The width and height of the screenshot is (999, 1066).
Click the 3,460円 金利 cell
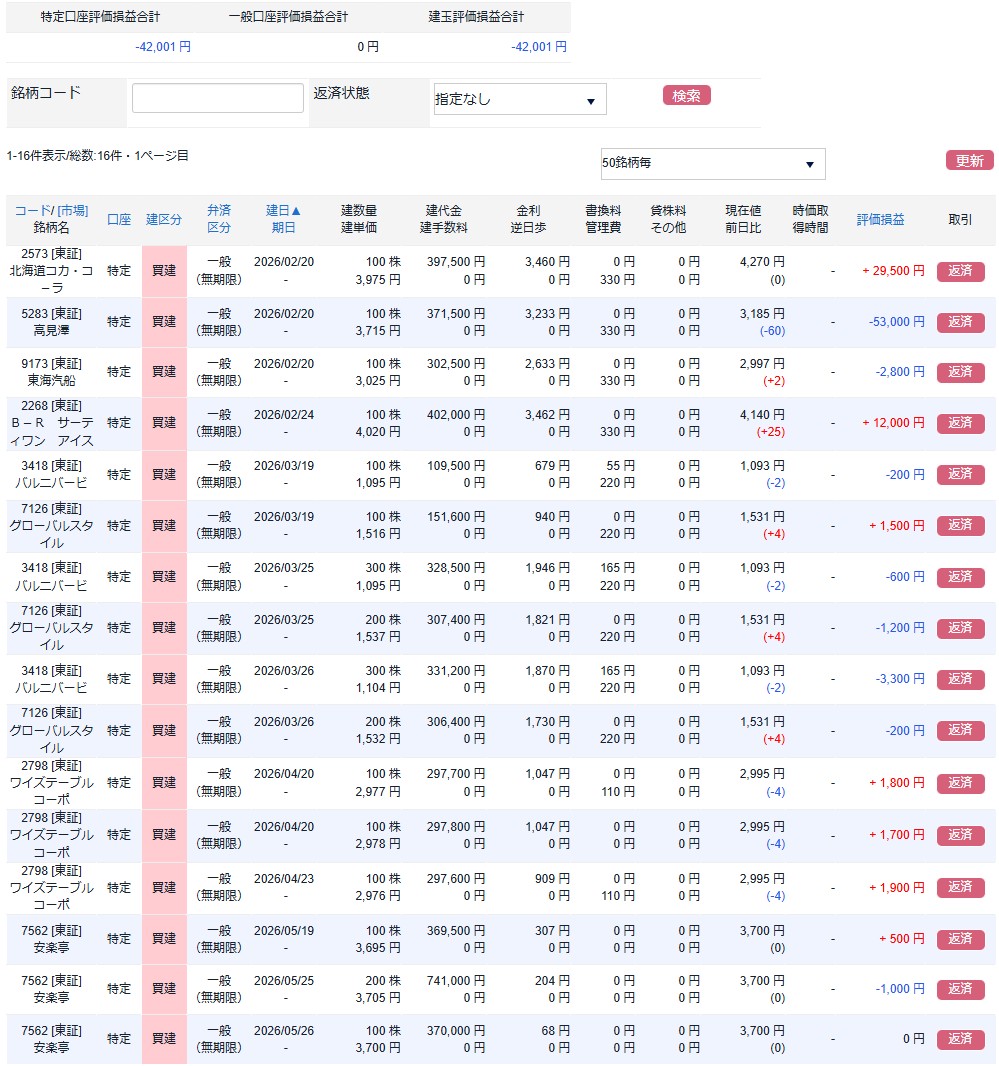547,262
